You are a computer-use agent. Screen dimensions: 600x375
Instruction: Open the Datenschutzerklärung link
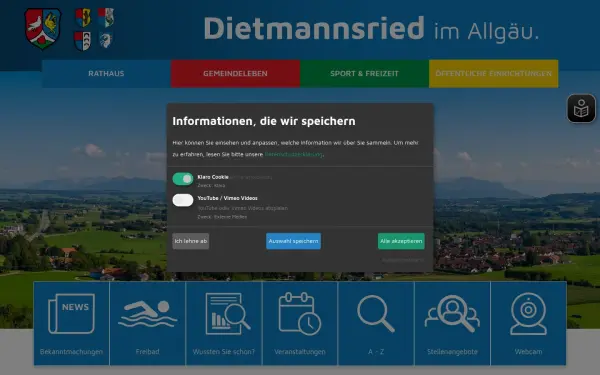point(293,154)
